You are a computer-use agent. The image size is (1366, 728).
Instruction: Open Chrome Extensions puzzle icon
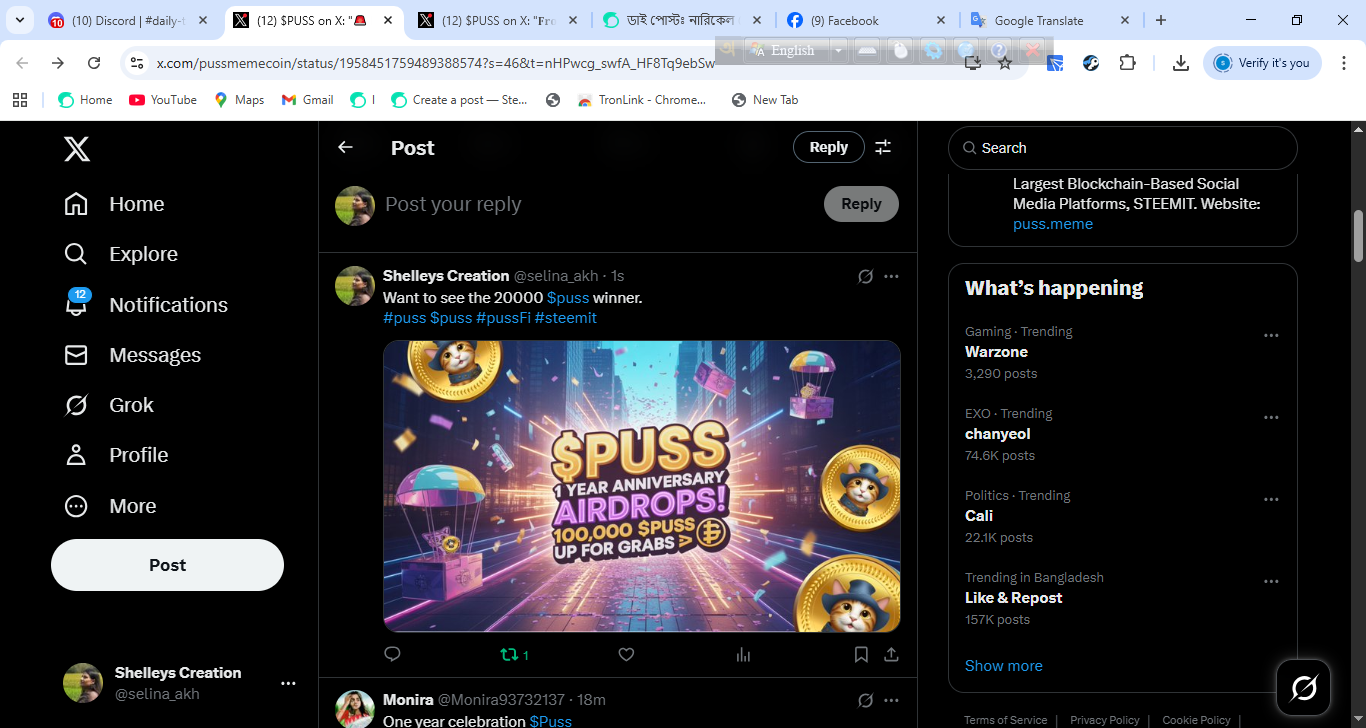click(x=1127, y=63)
